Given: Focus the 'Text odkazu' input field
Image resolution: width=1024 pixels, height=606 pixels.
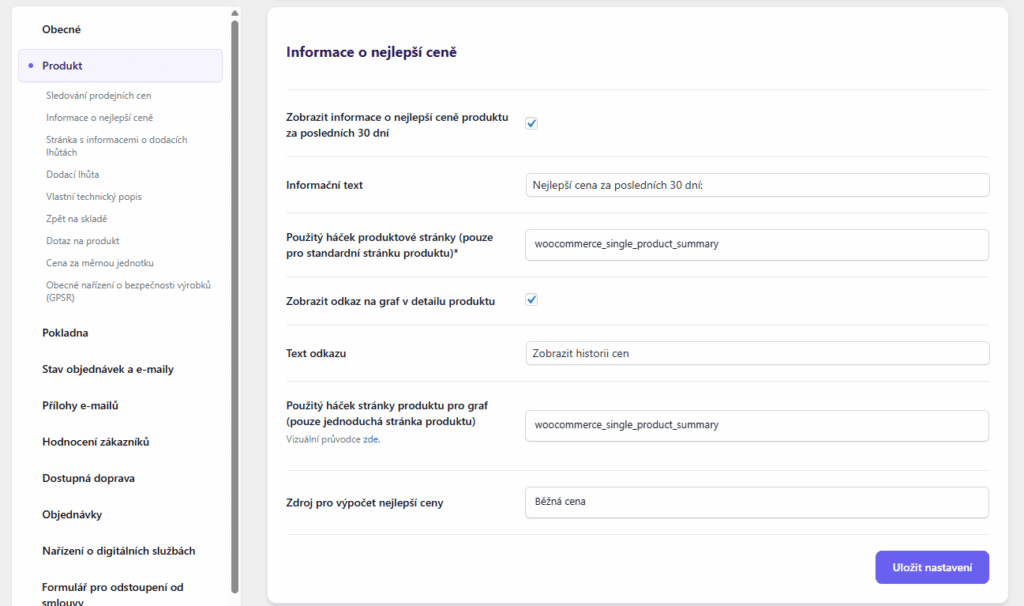Looking at the screenshot, I should (x=756, y=353).
